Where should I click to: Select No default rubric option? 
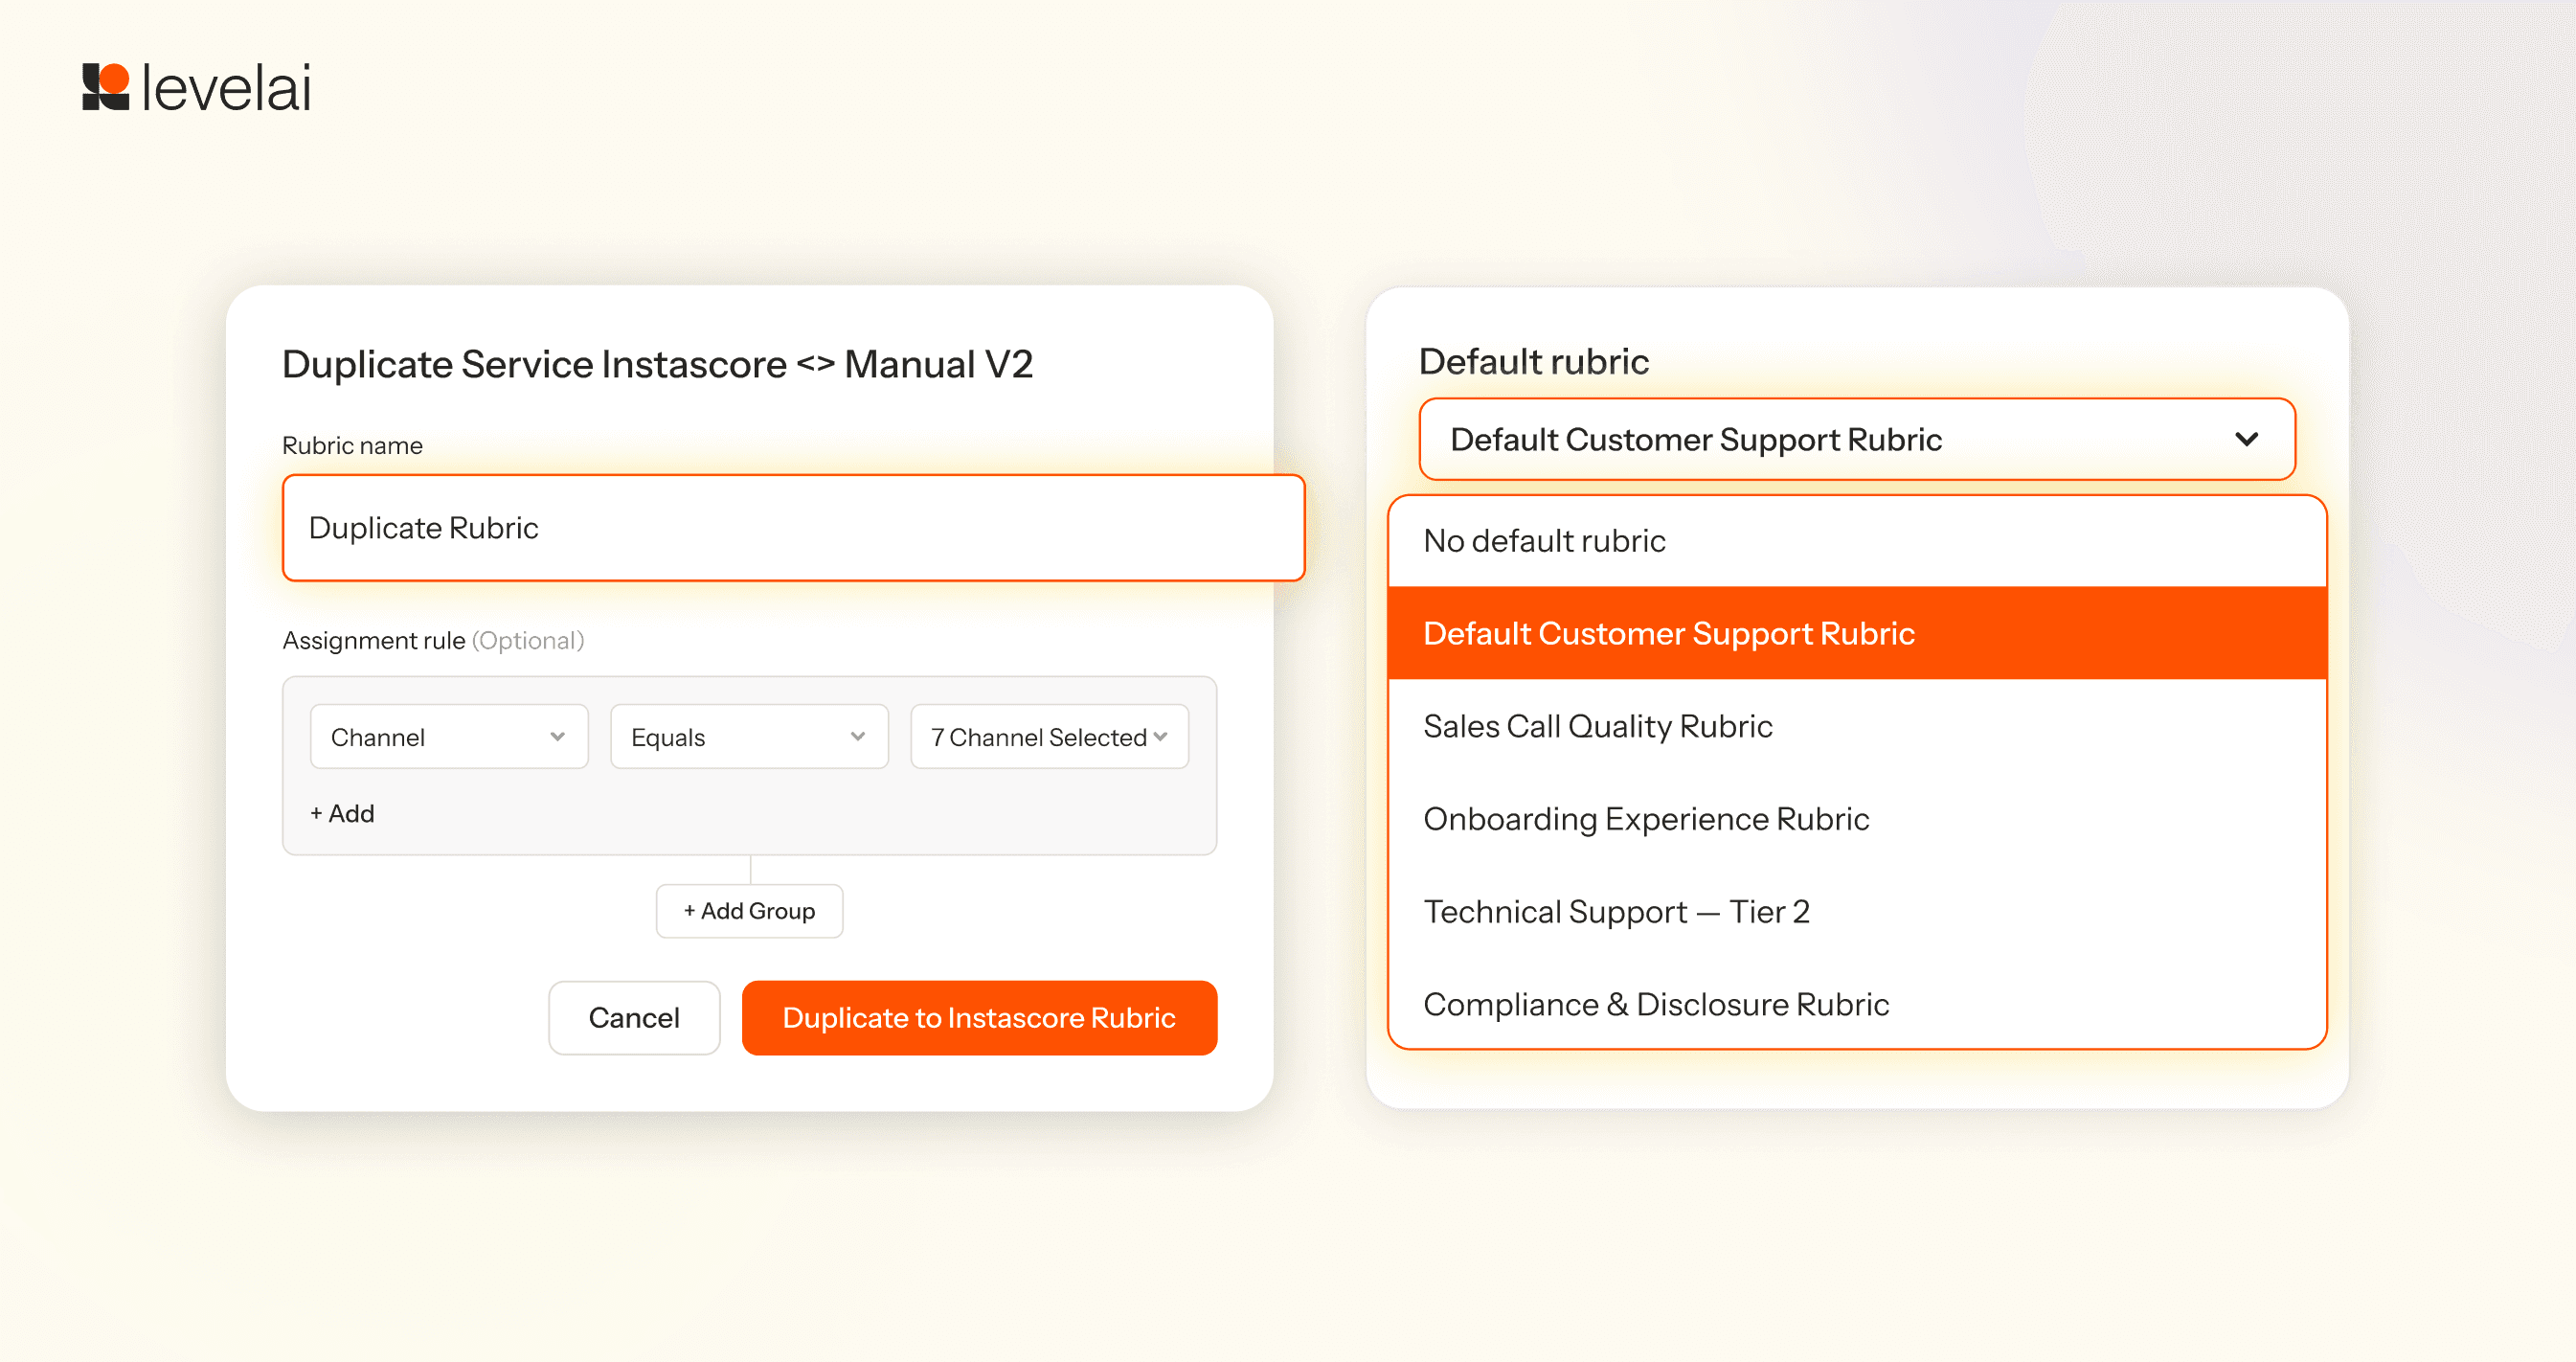pyautogui.click(x=1857, y=541)
